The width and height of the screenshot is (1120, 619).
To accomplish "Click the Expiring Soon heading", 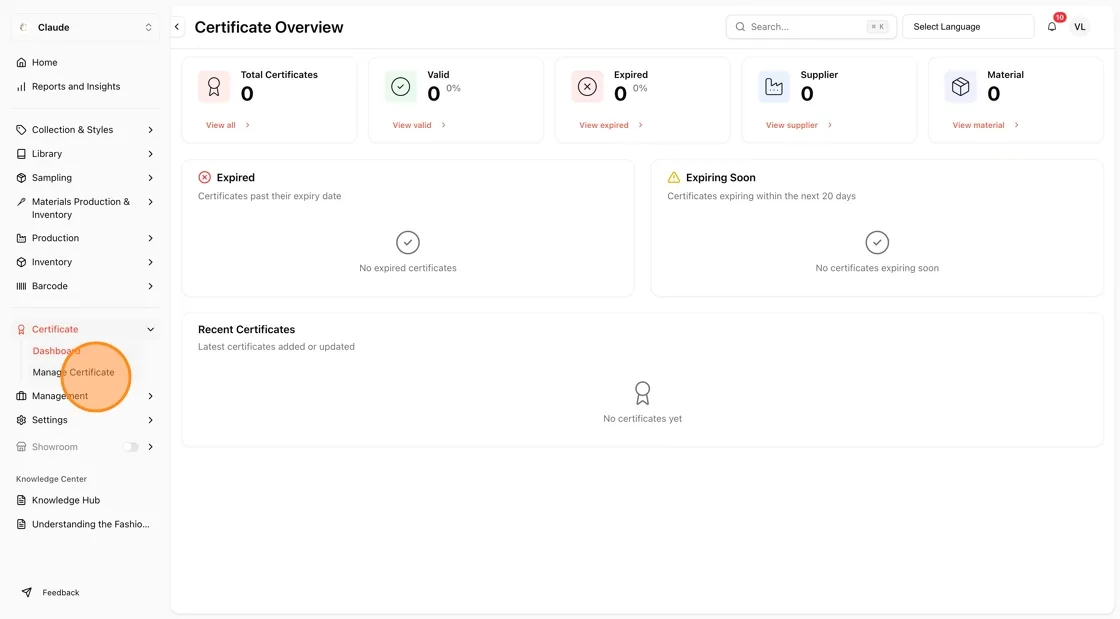I will (721, 178).
